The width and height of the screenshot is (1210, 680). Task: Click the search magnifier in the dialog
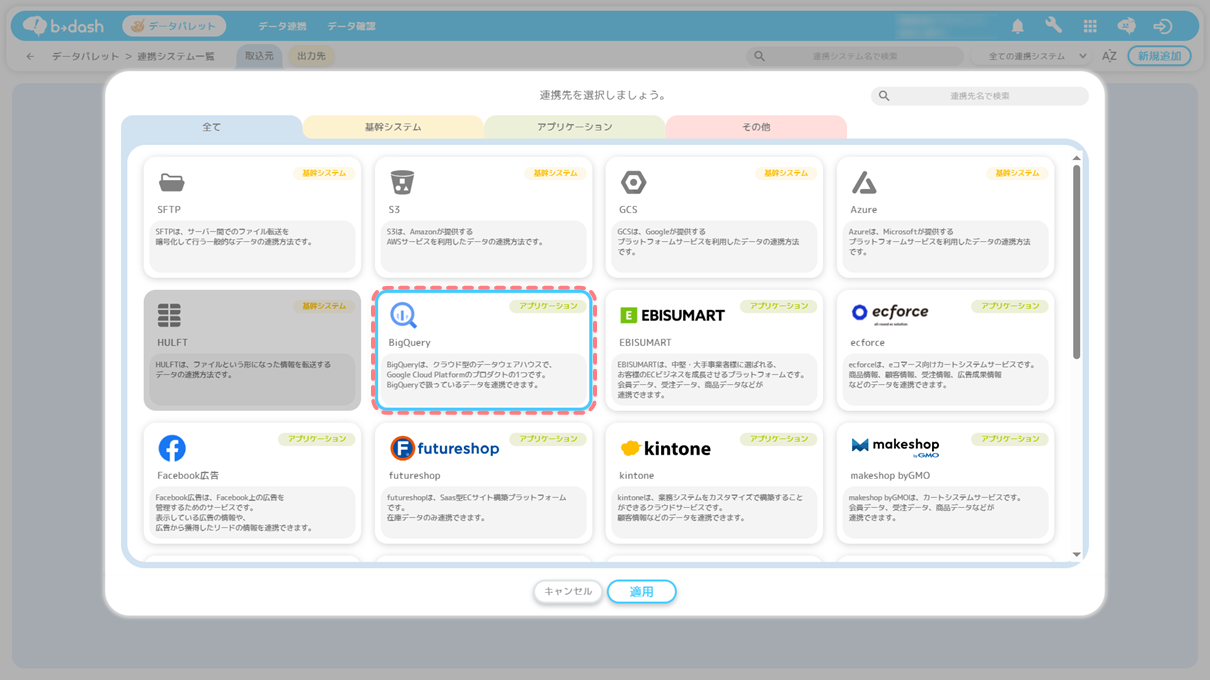[884, 96]
